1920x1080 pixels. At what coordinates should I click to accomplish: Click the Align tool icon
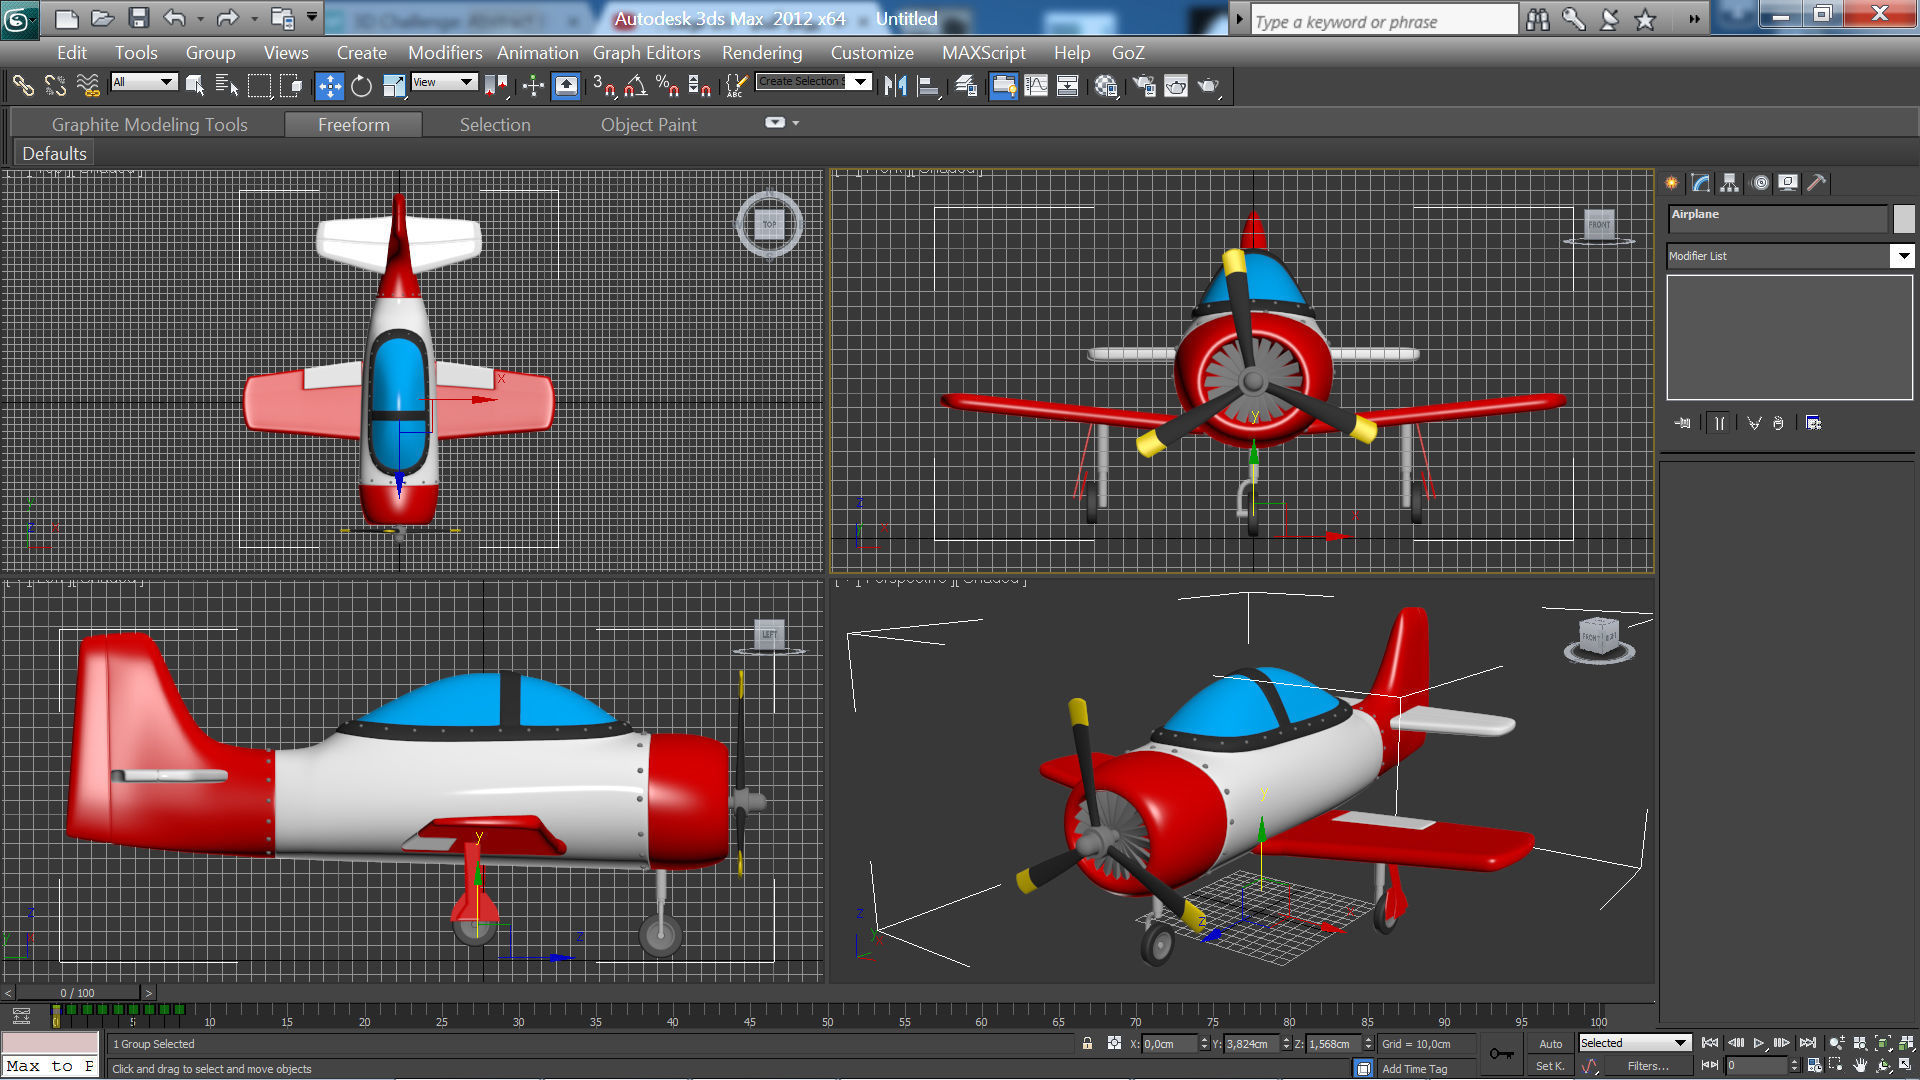[x=928, y=86]
